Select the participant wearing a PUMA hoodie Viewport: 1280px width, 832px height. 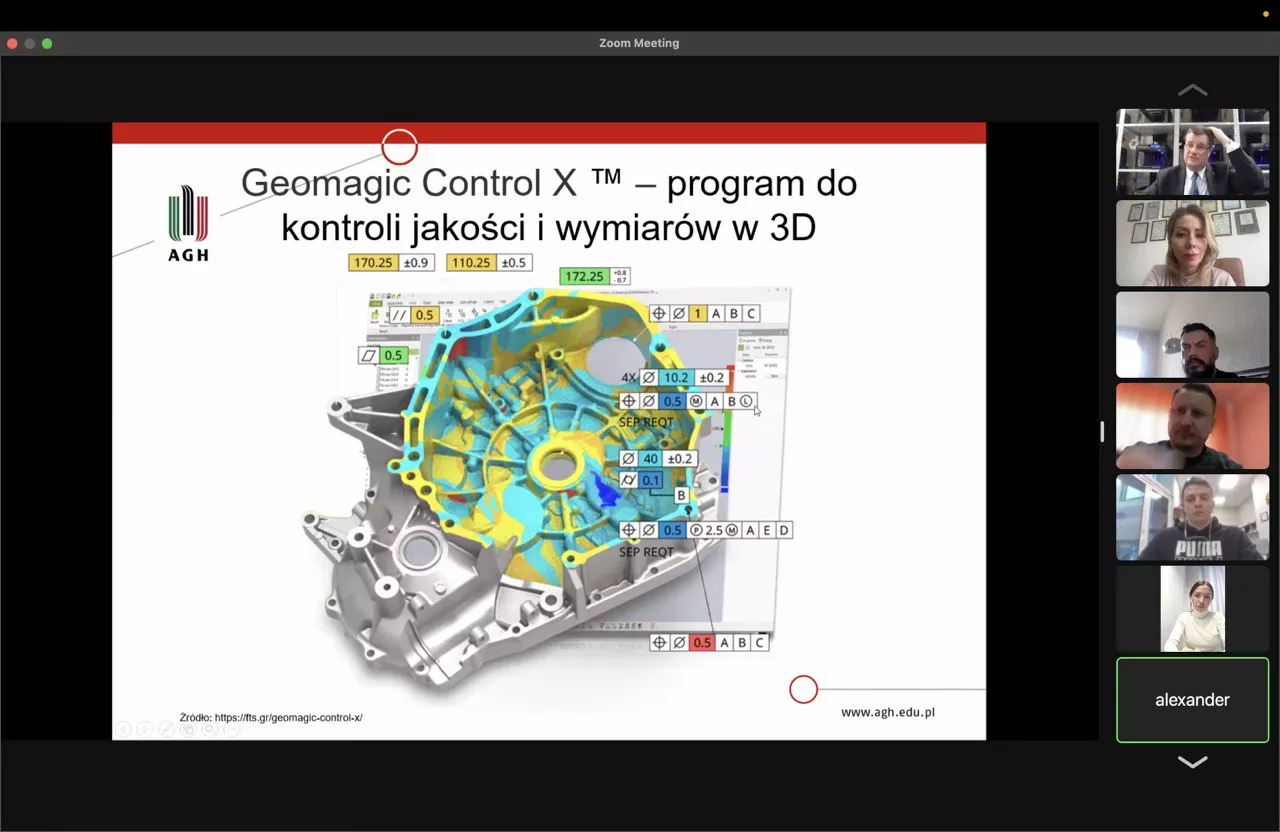point(1192,517)
